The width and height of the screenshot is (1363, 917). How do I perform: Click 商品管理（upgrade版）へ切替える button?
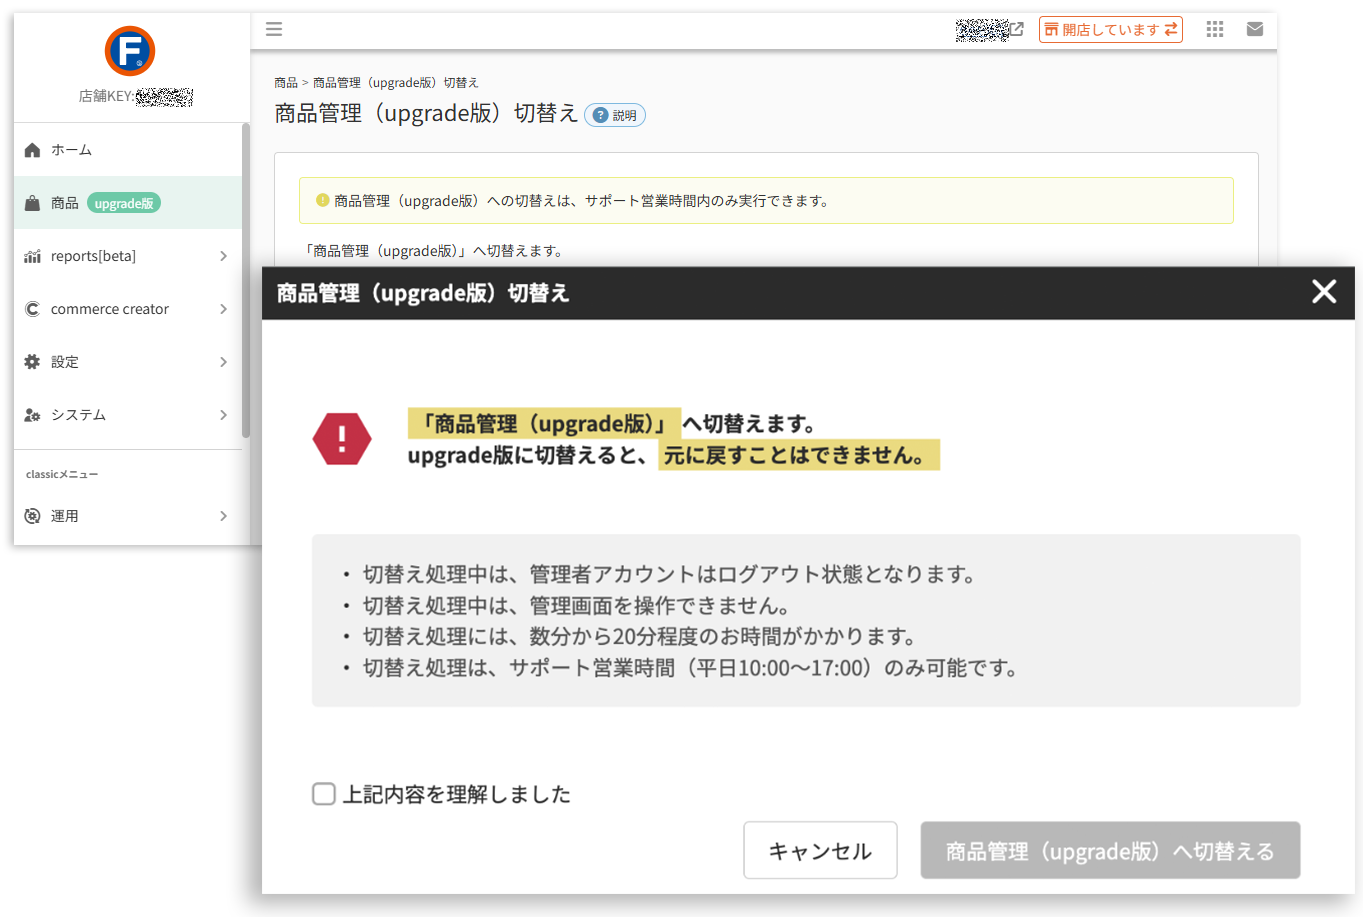pos(1110,850)
